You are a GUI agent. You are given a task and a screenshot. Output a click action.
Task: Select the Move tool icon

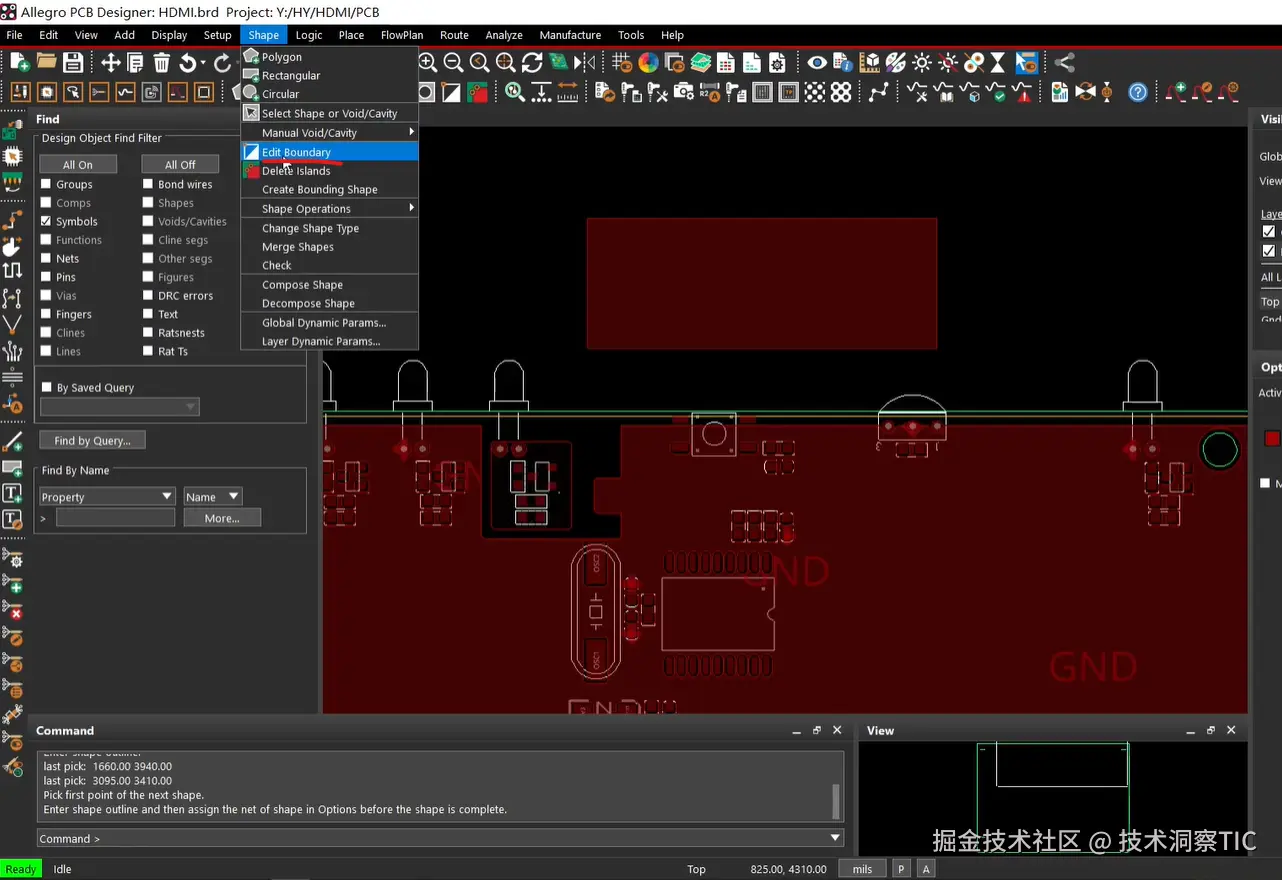[110, 63]
